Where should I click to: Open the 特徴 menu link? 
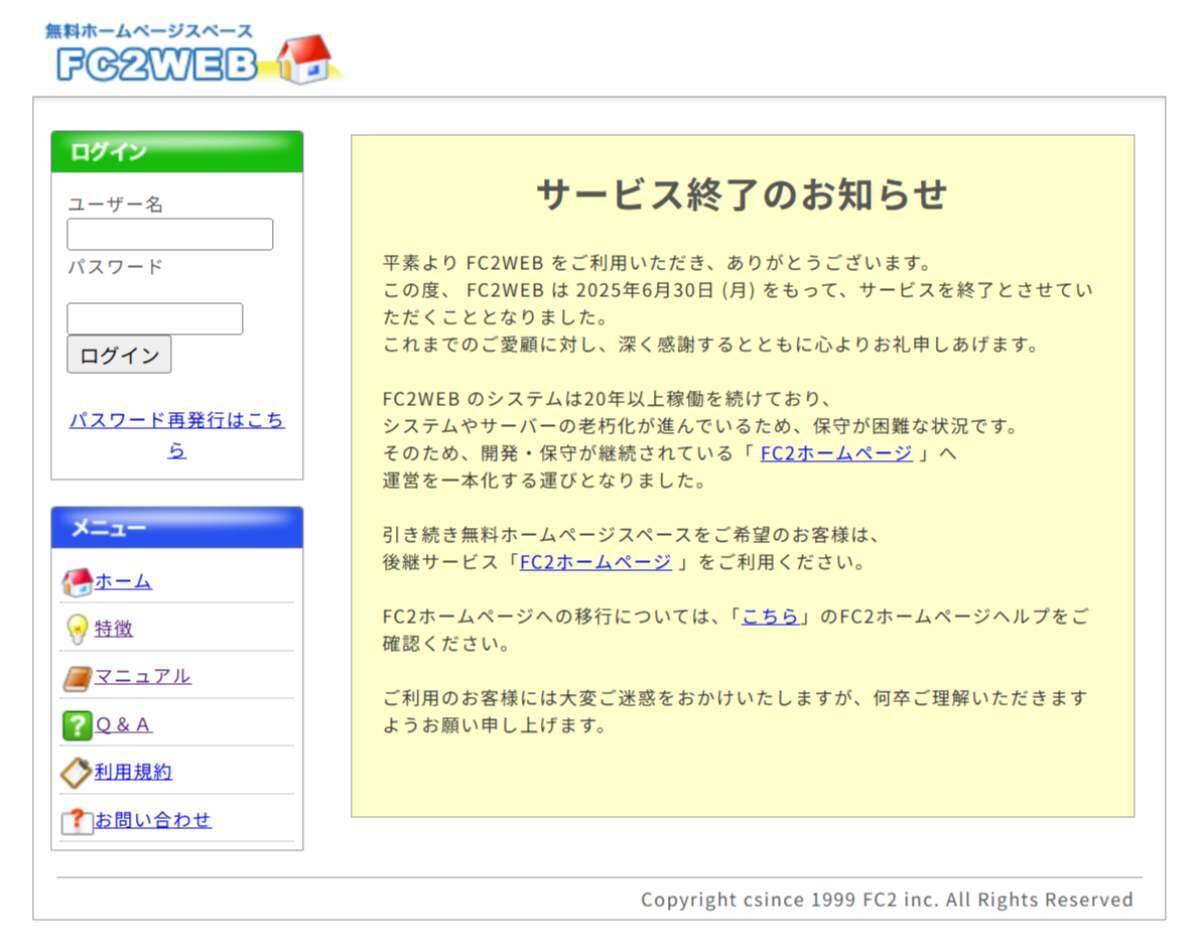(113, 629)
